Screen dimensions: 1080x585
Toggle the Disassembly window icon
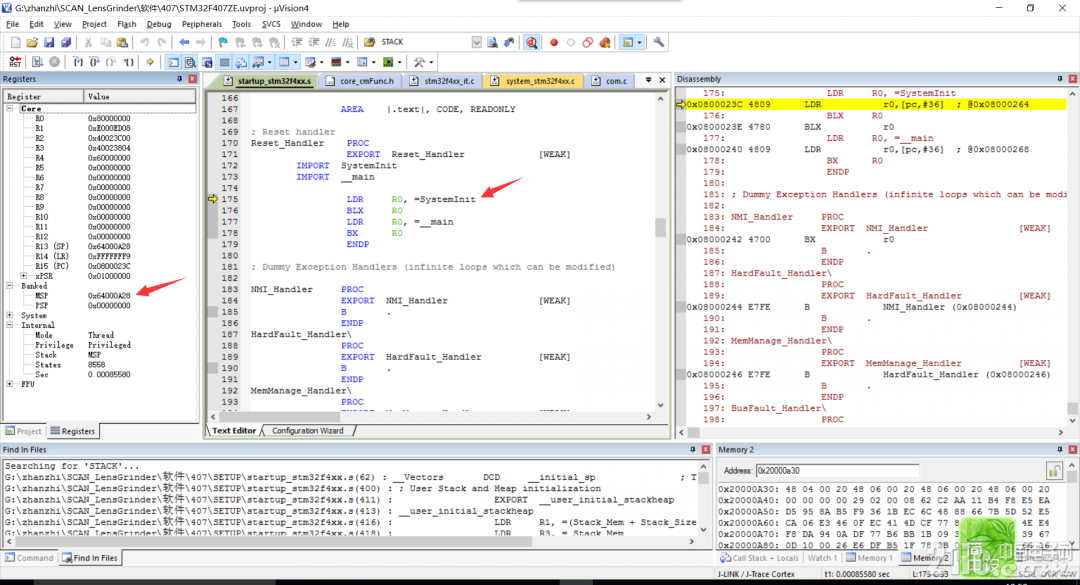(x=190, y=62)
